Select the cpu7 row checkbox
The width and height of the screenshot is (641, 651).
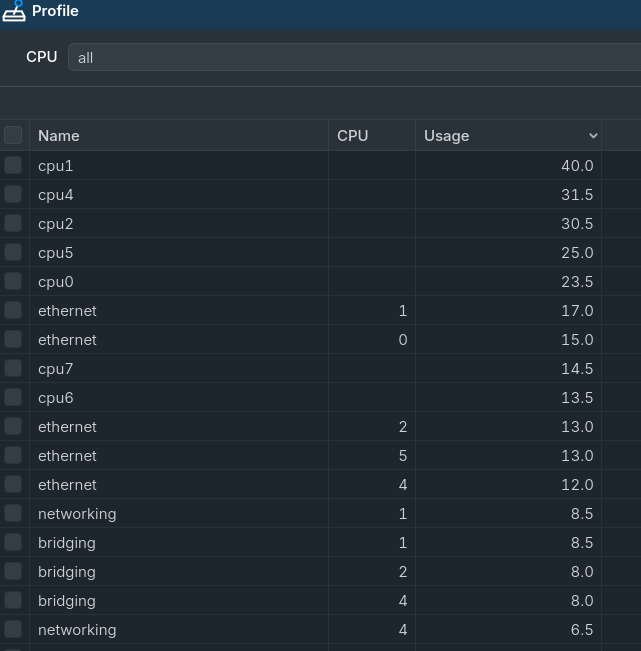(x=13, y=368)
